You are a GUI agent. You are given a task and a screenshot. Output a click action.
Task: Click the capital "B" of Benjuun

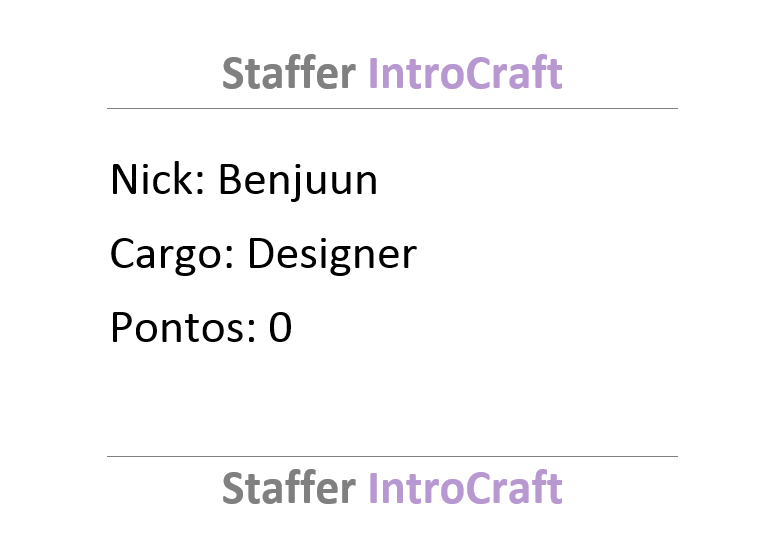(230, 180)
